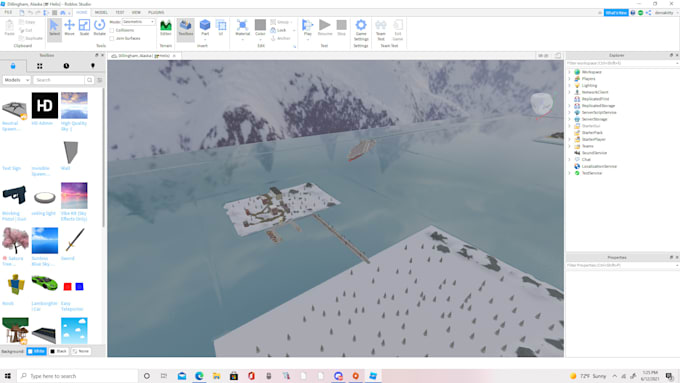Open the Part Color picker
The image size is (680, 383).
(260, 28)
